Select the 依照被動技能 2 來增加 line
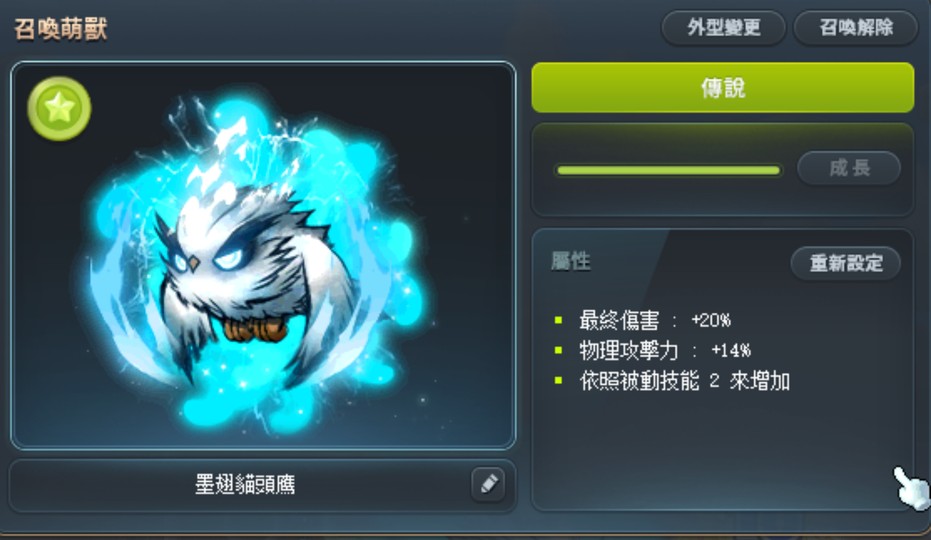This screenshot has width=931, height=540. (x=672, y=381)
